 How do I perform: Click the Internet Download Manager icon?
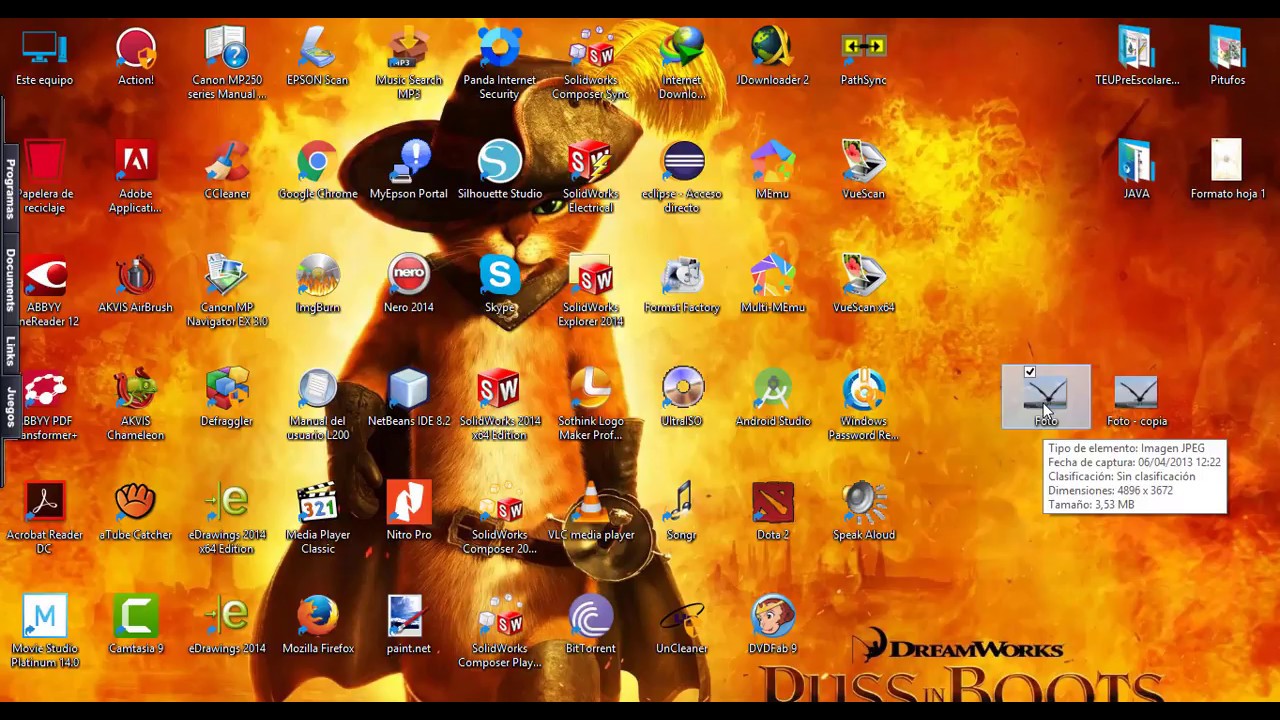682,48
